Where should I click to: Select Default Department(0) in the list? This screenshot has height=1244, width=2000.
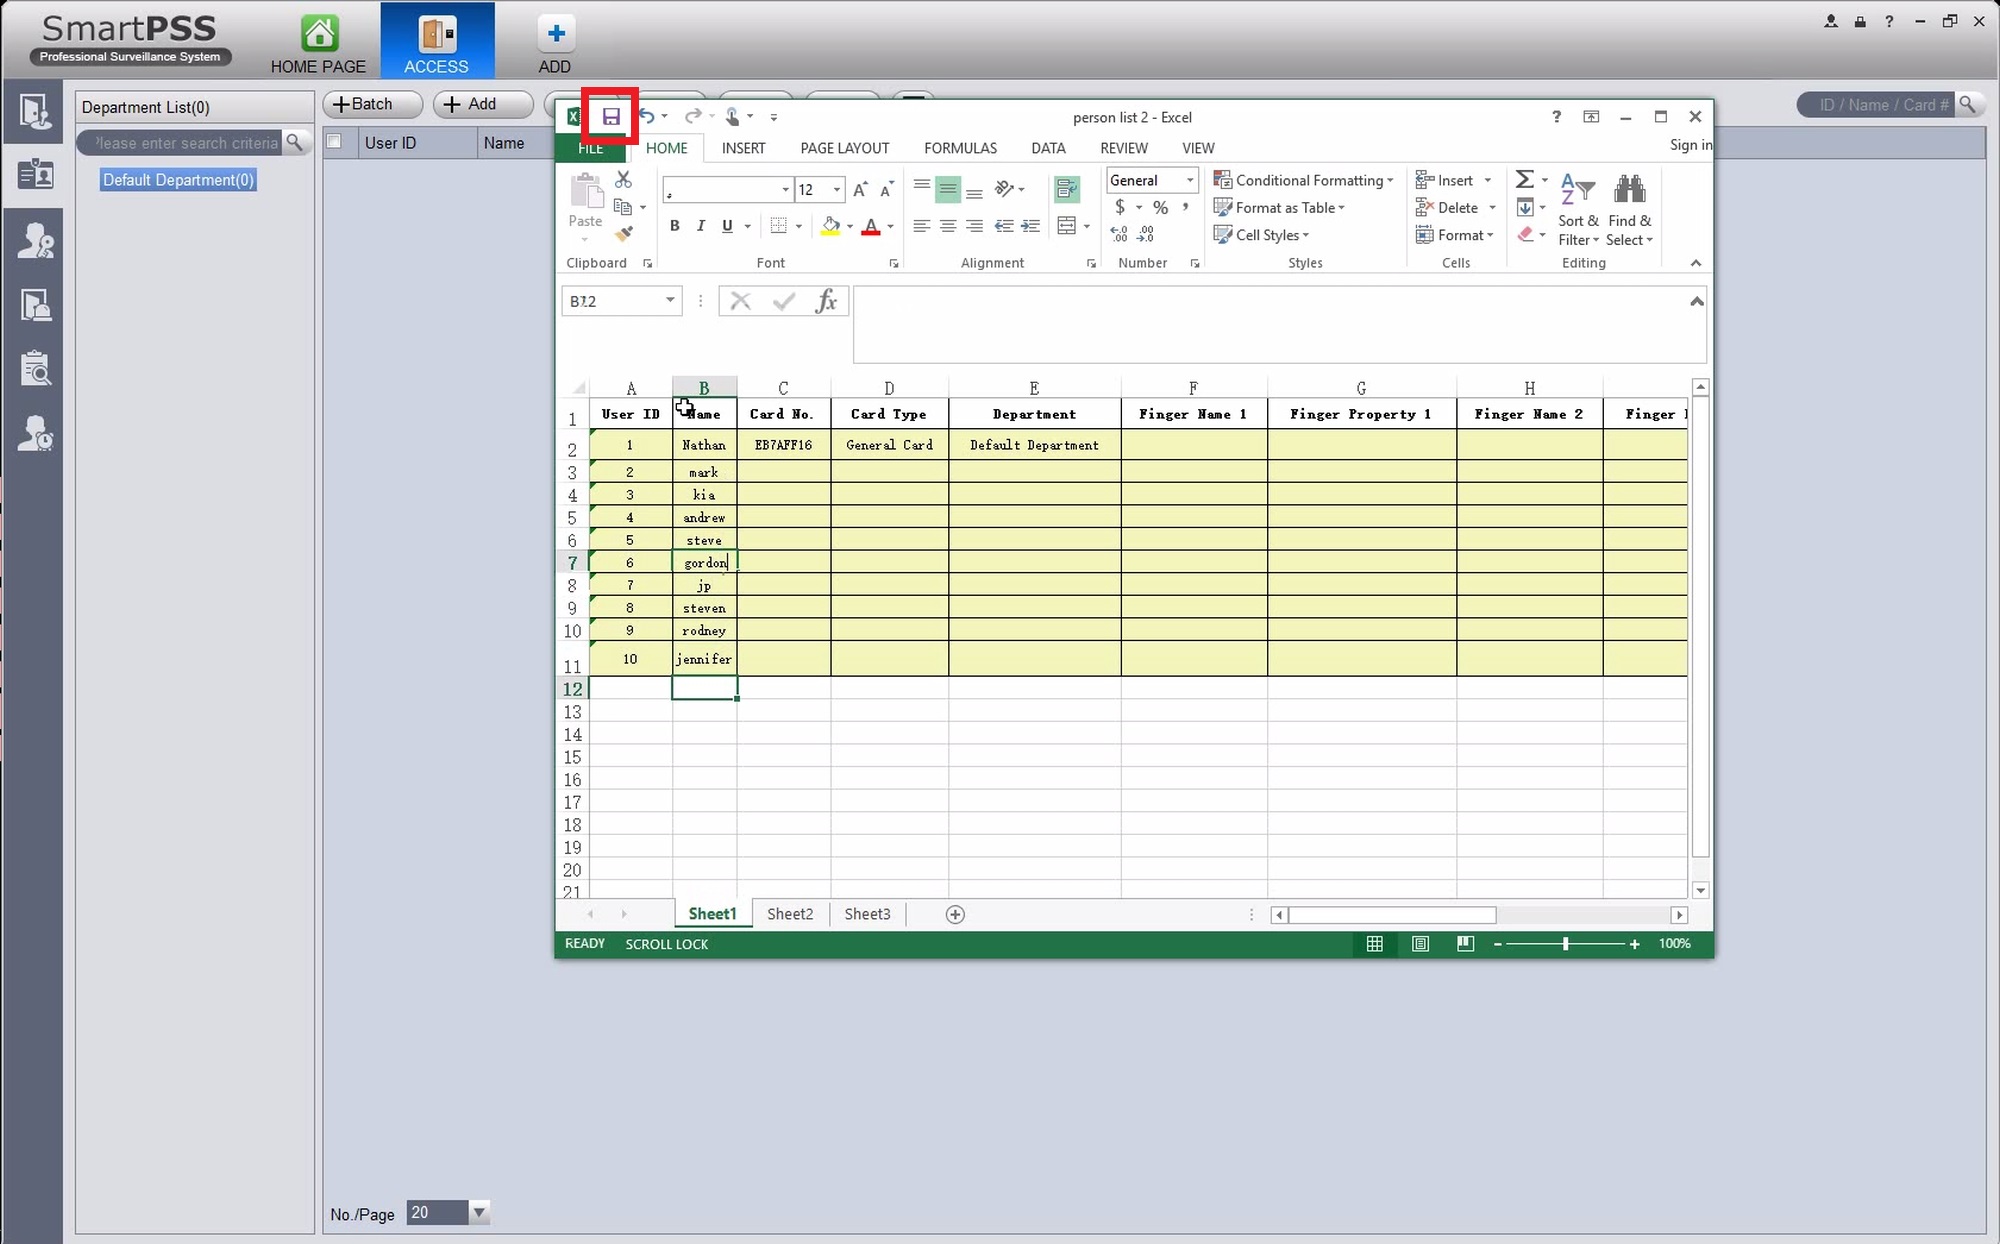coord(178,180)
